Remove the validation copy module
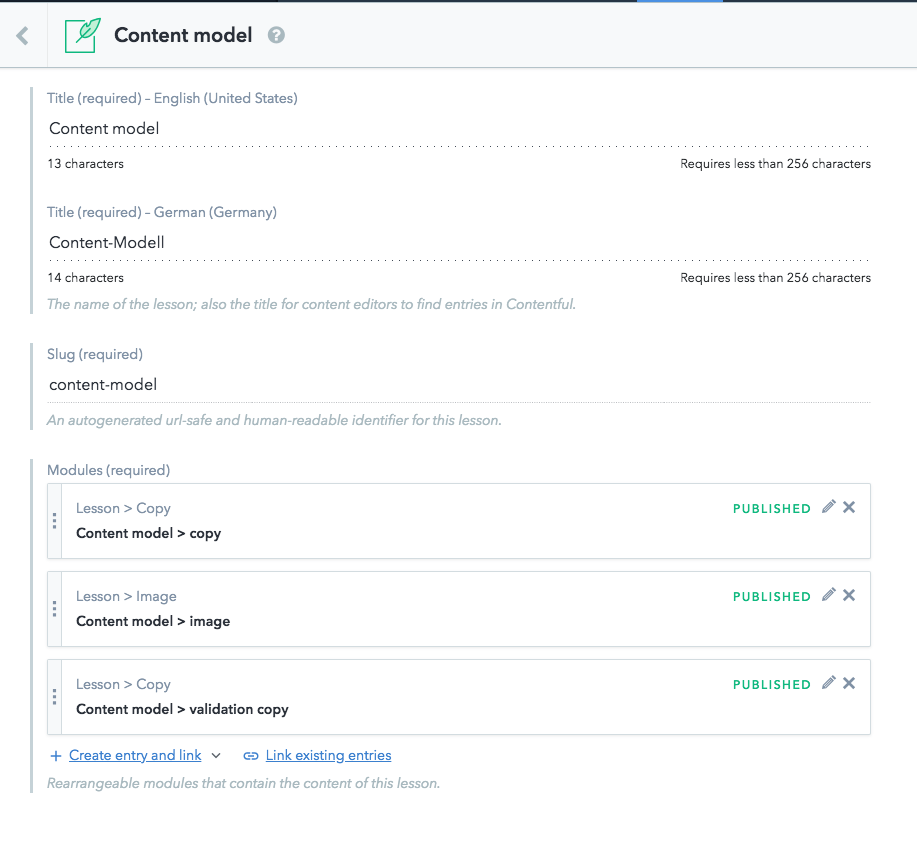 click(x=849, y=683)
